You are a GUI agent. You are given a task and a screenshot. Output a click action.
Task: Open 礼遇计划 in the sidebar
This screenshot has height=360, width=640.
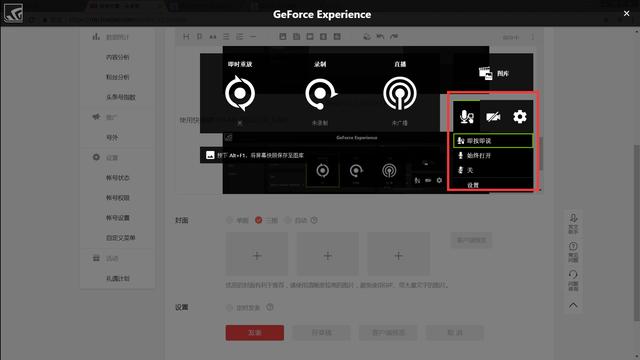(118, 278)
